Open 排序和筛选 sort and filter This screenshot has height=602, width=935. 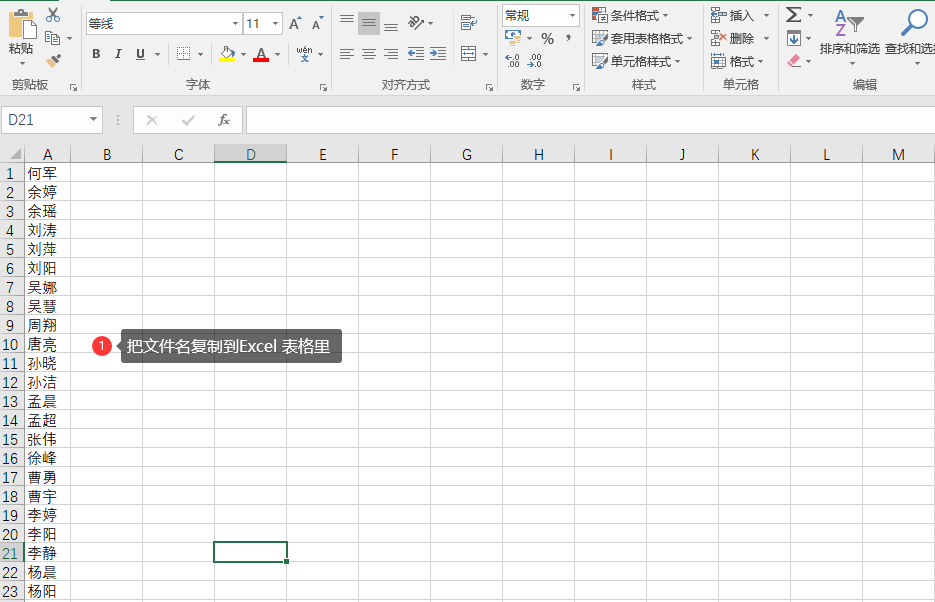[849, 37]
